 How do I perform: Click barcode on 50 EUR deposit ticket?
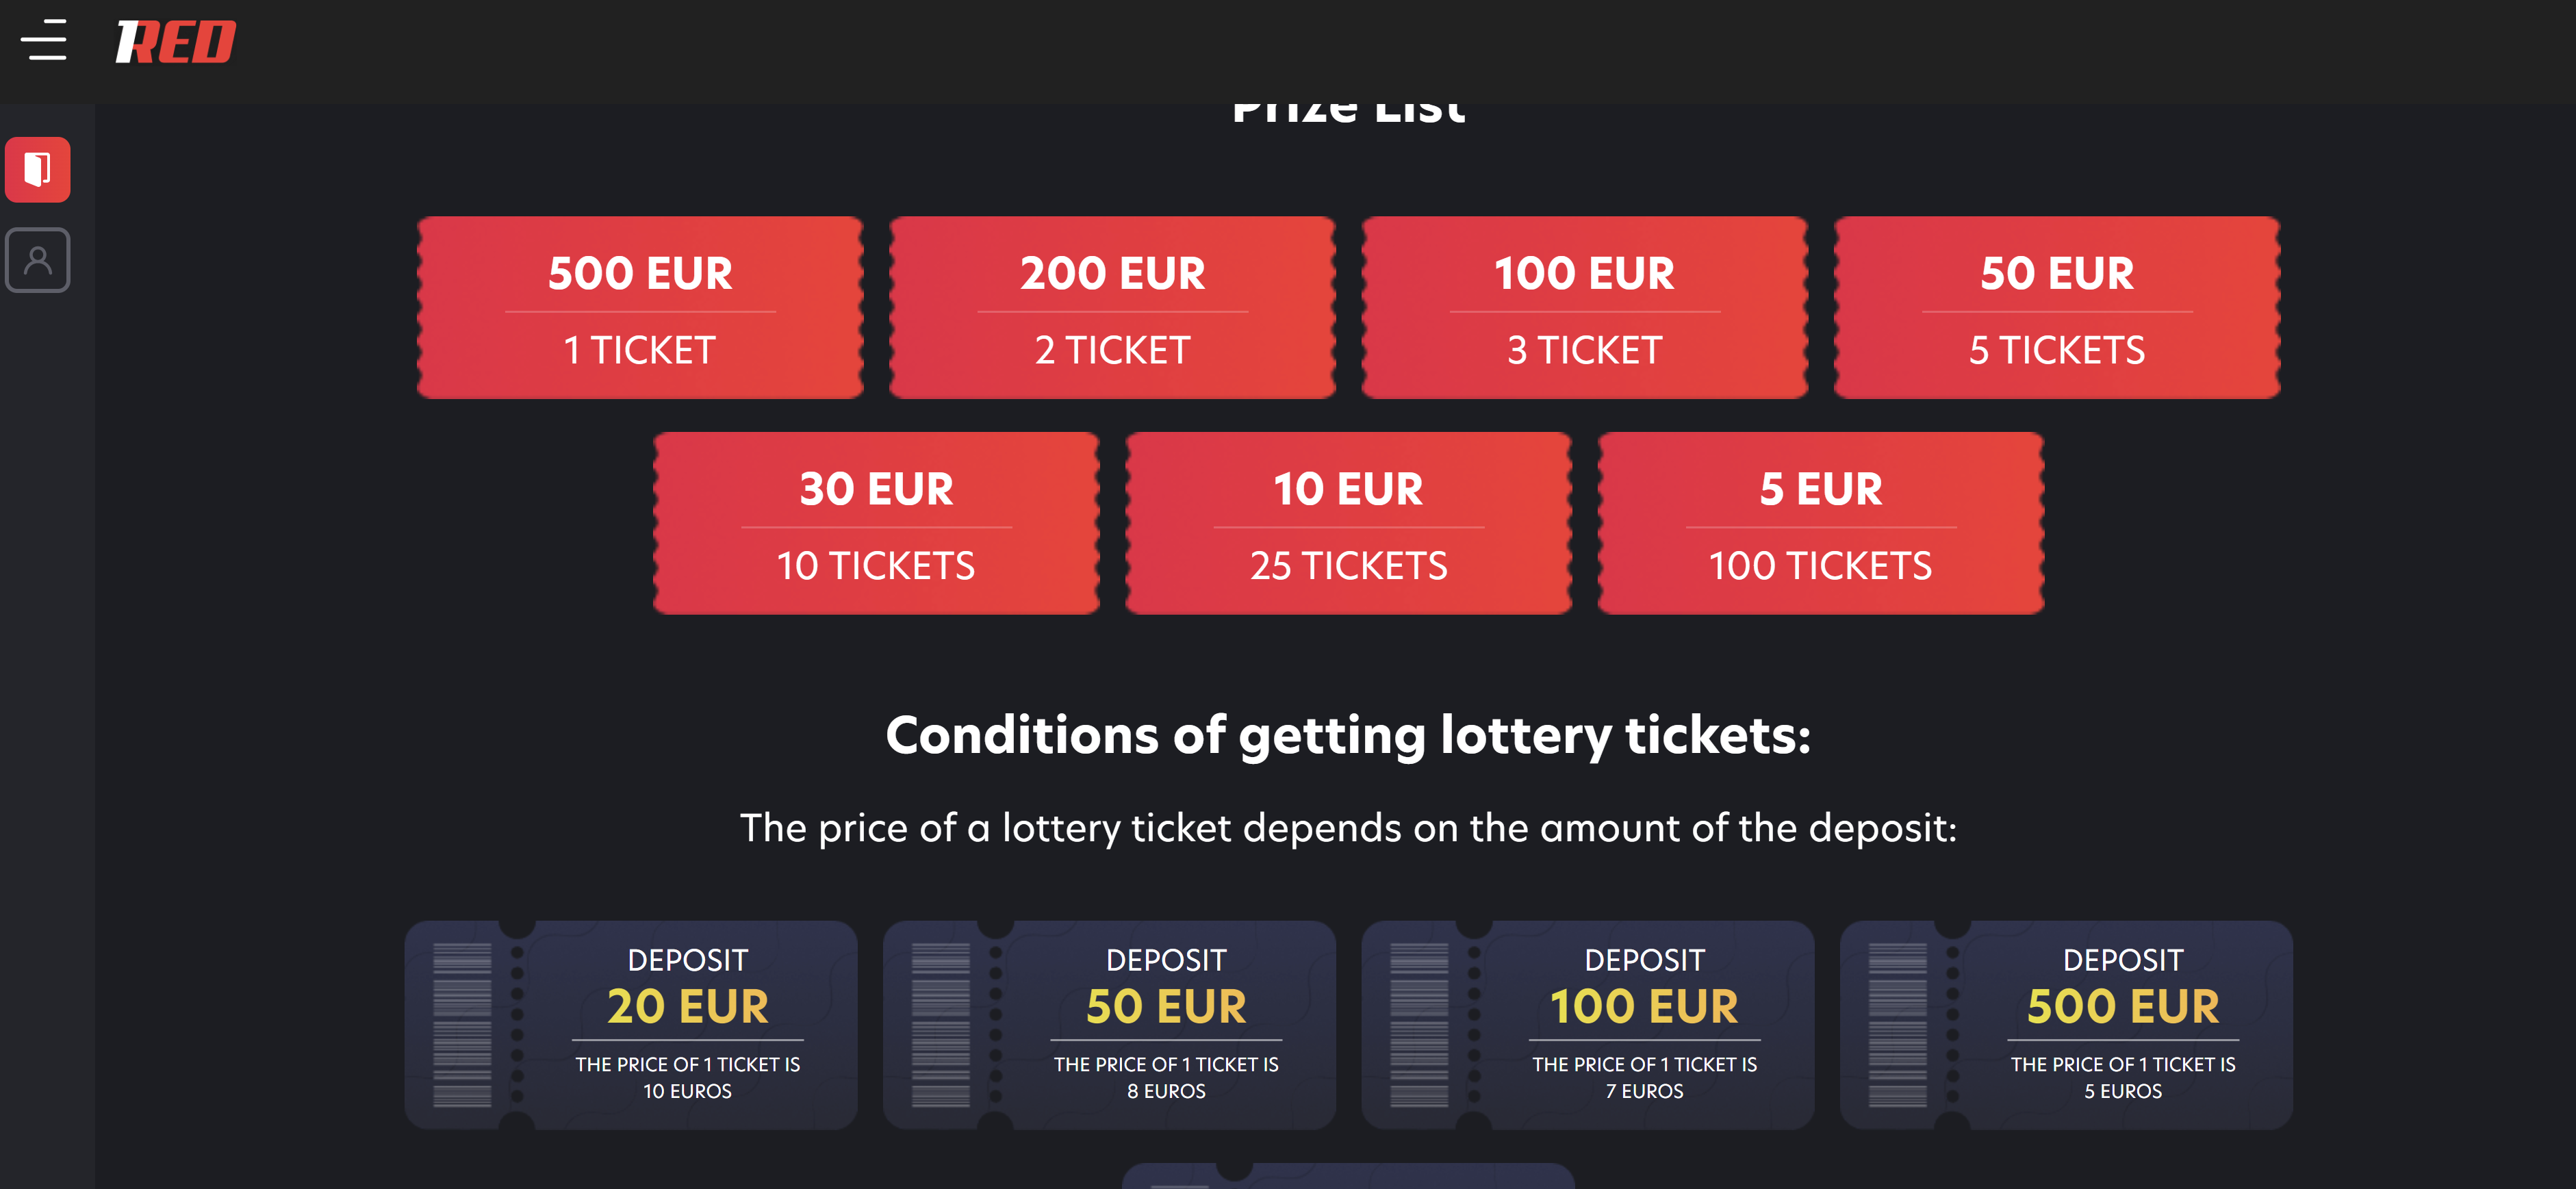click(940, 1024)
